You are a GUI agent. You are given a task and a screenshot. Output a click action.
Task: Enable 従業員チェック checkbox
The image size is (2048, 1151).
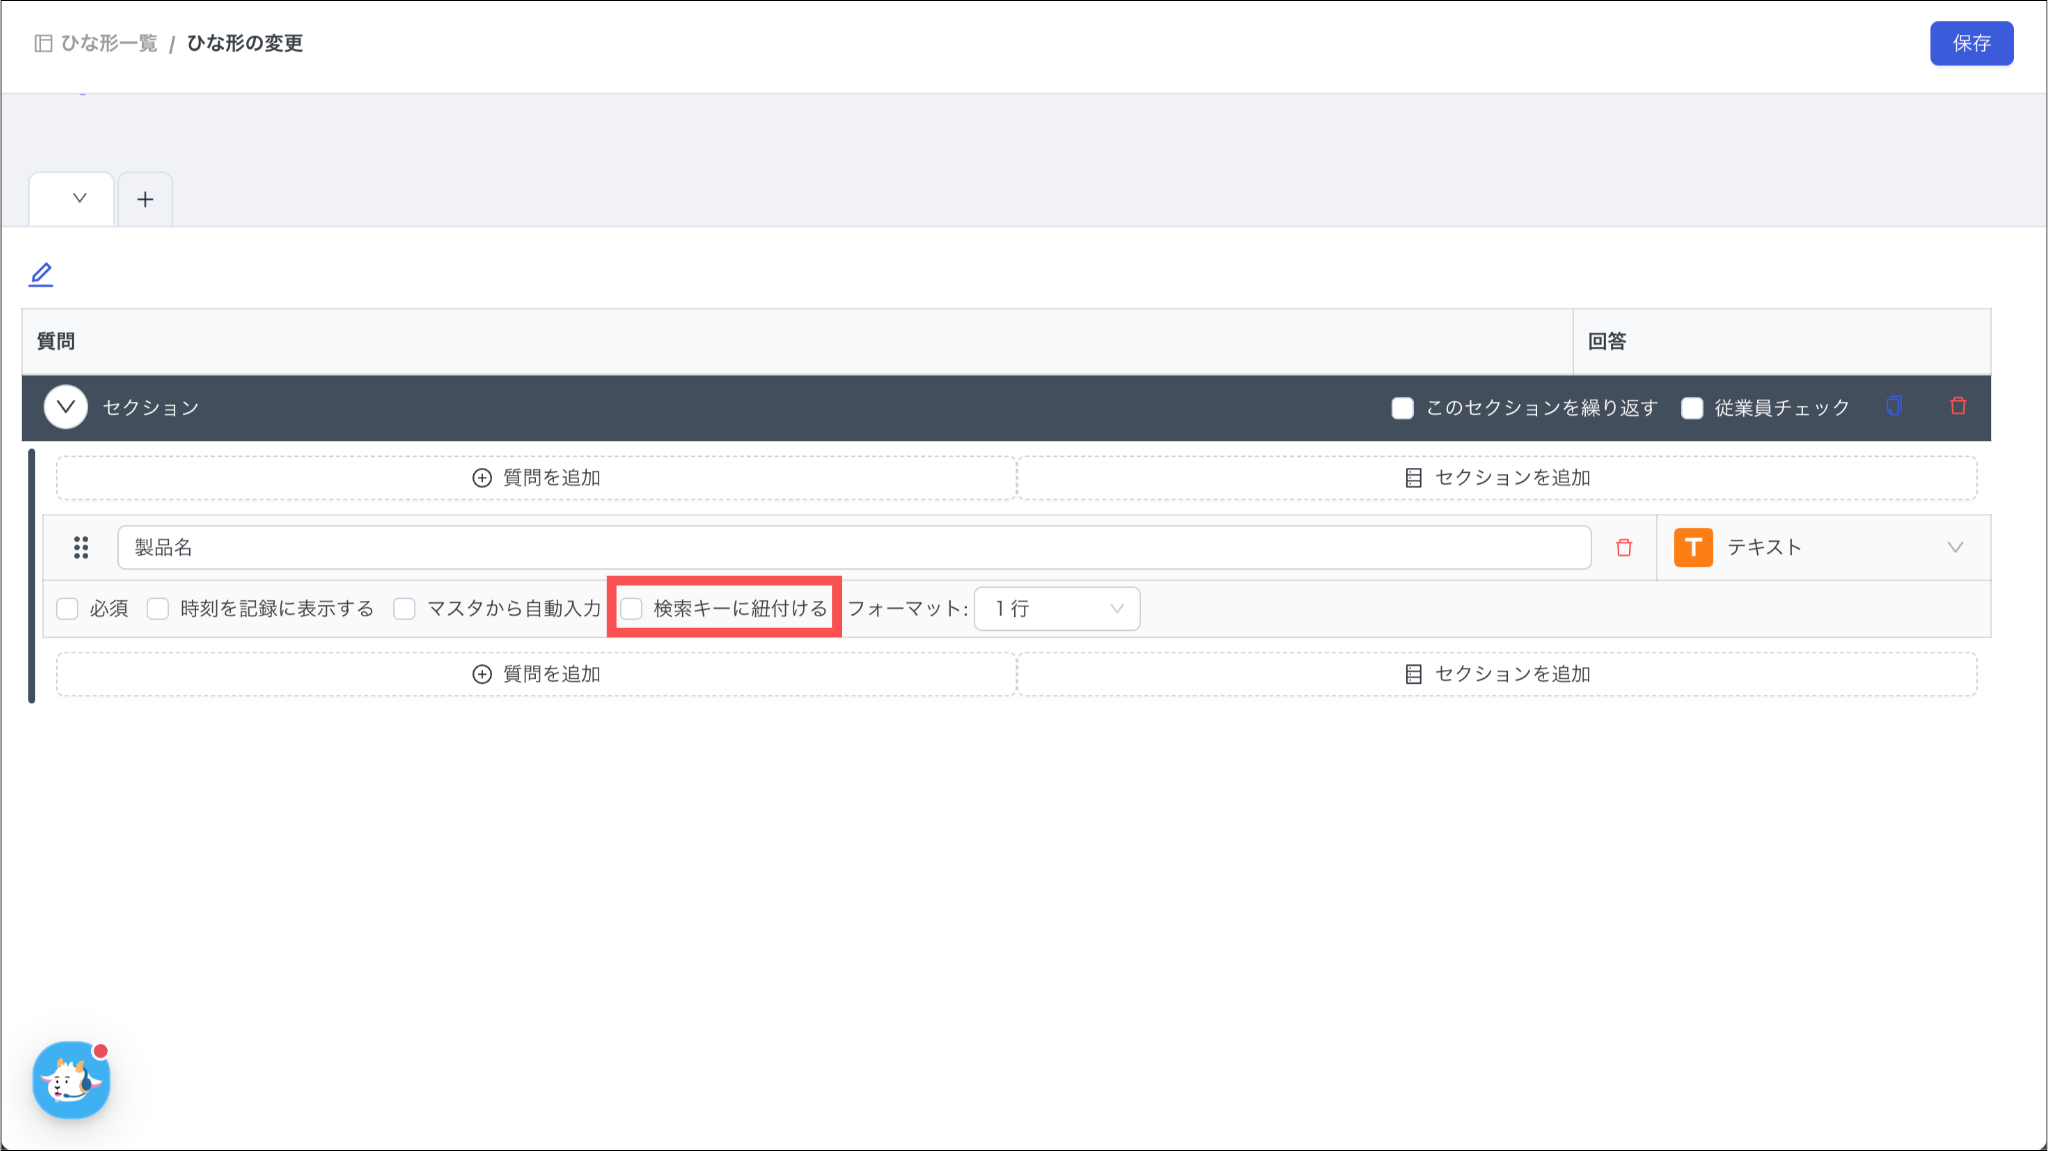click(x=1692, y=408)
